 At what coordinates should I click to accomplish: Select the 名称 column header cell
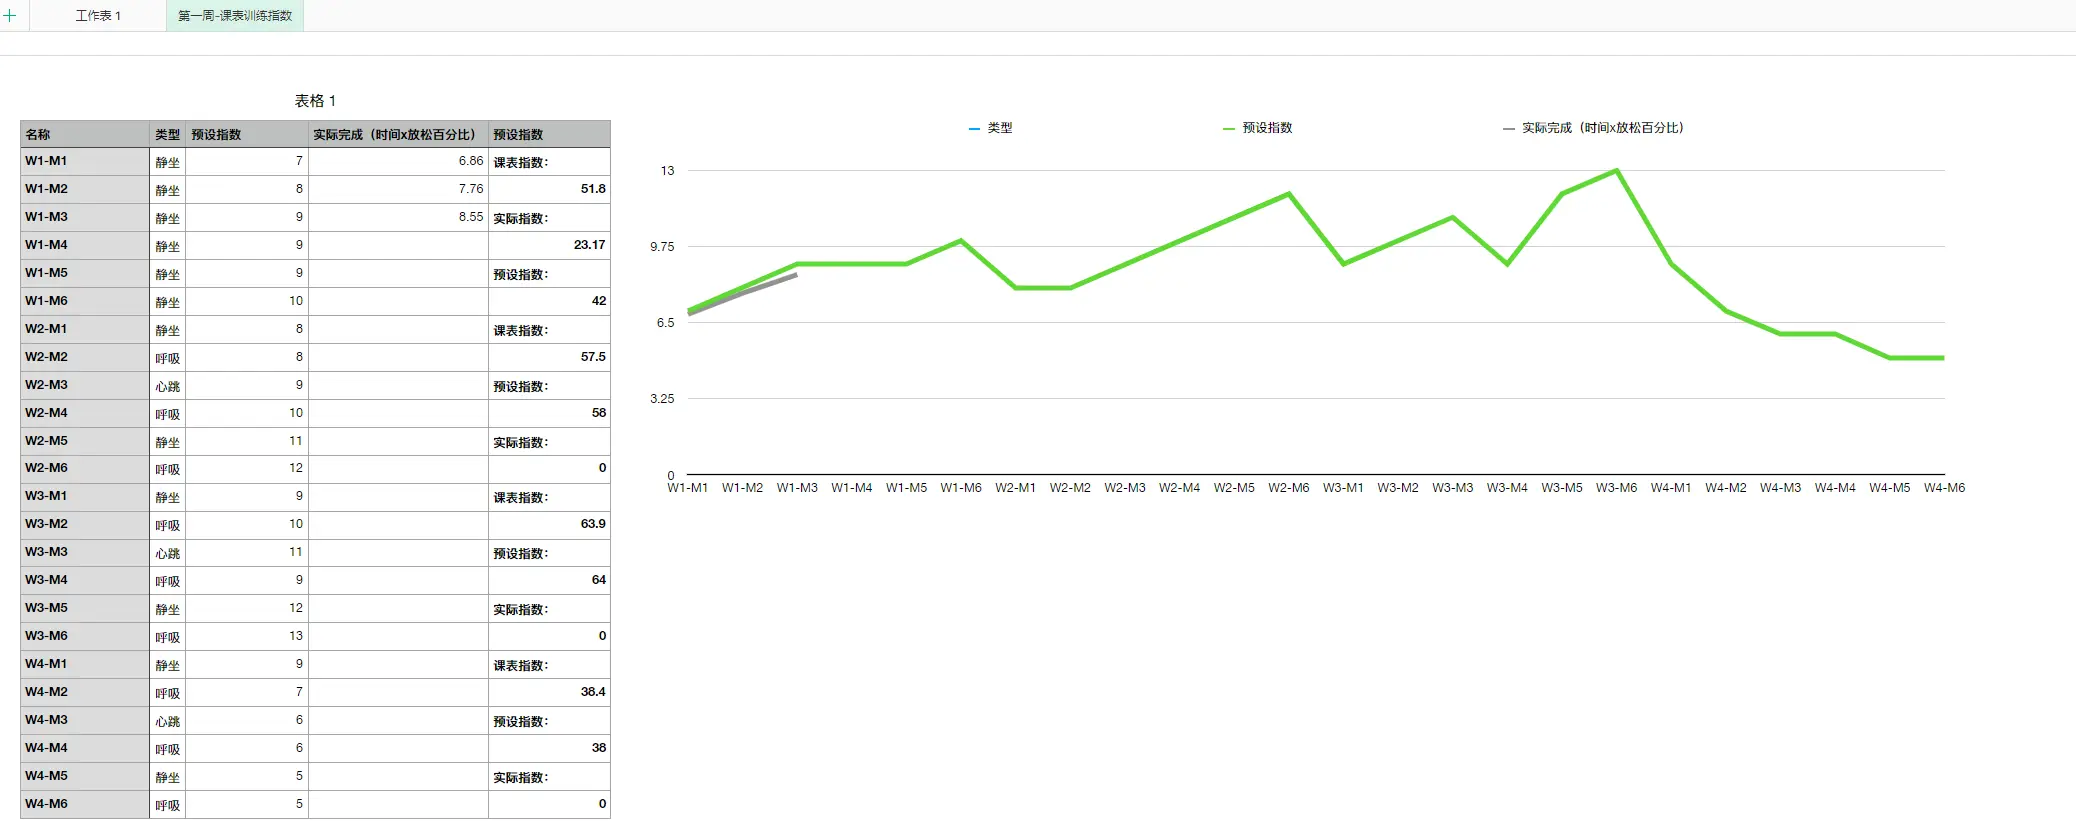[85, 134]
